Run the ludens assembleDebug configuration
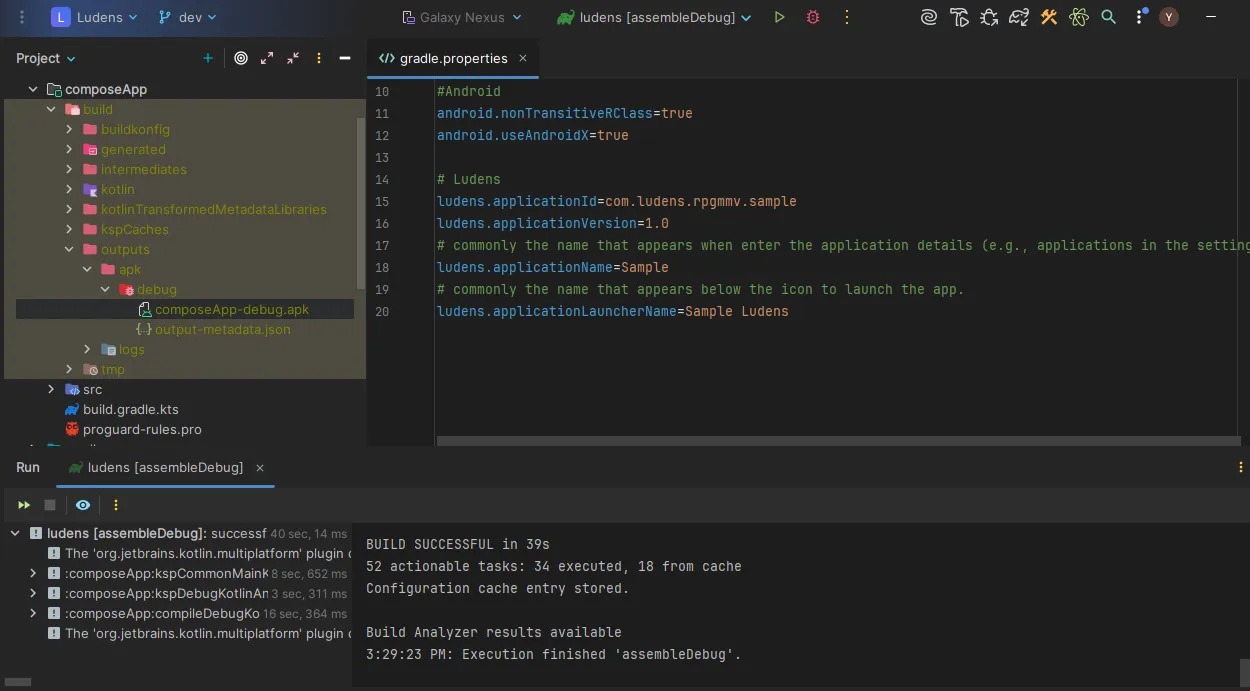 (x=780, y=17)
